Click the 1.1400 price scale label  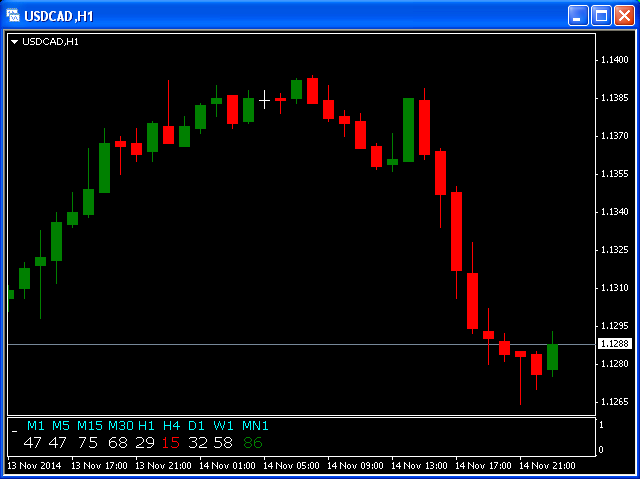614,61
